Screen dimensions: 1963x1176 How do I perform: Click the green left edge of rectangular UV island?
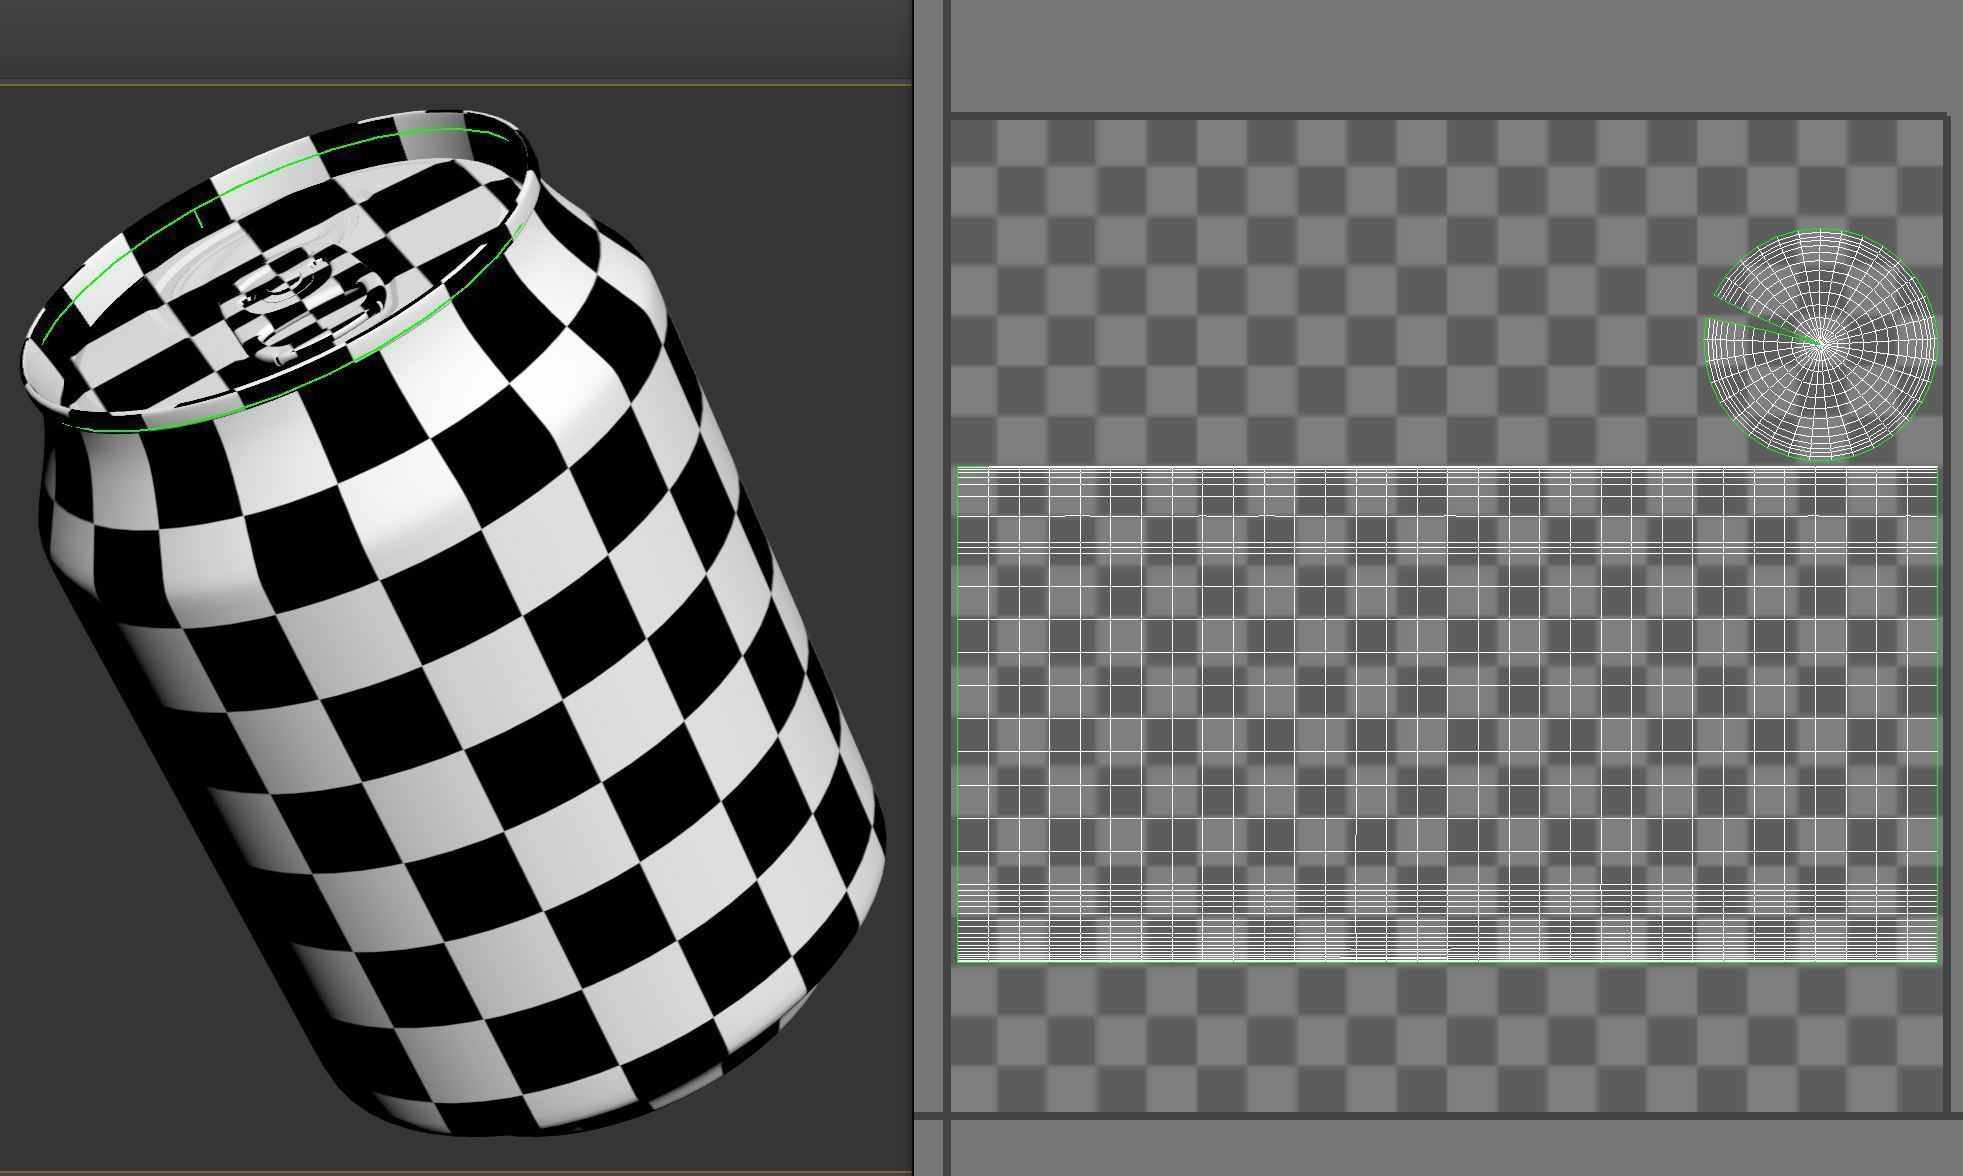(x=957, y=714)
